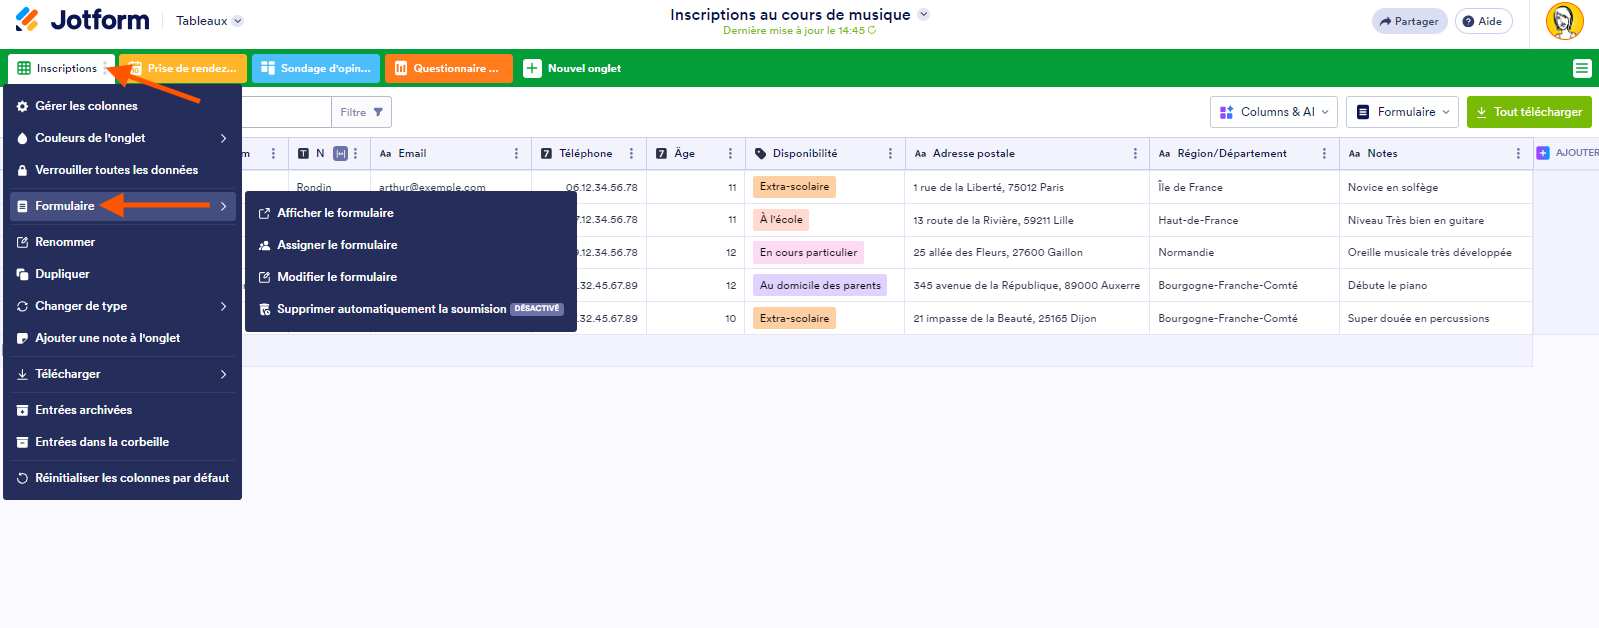Choose Gérer les colonnes

coord(122,106)
